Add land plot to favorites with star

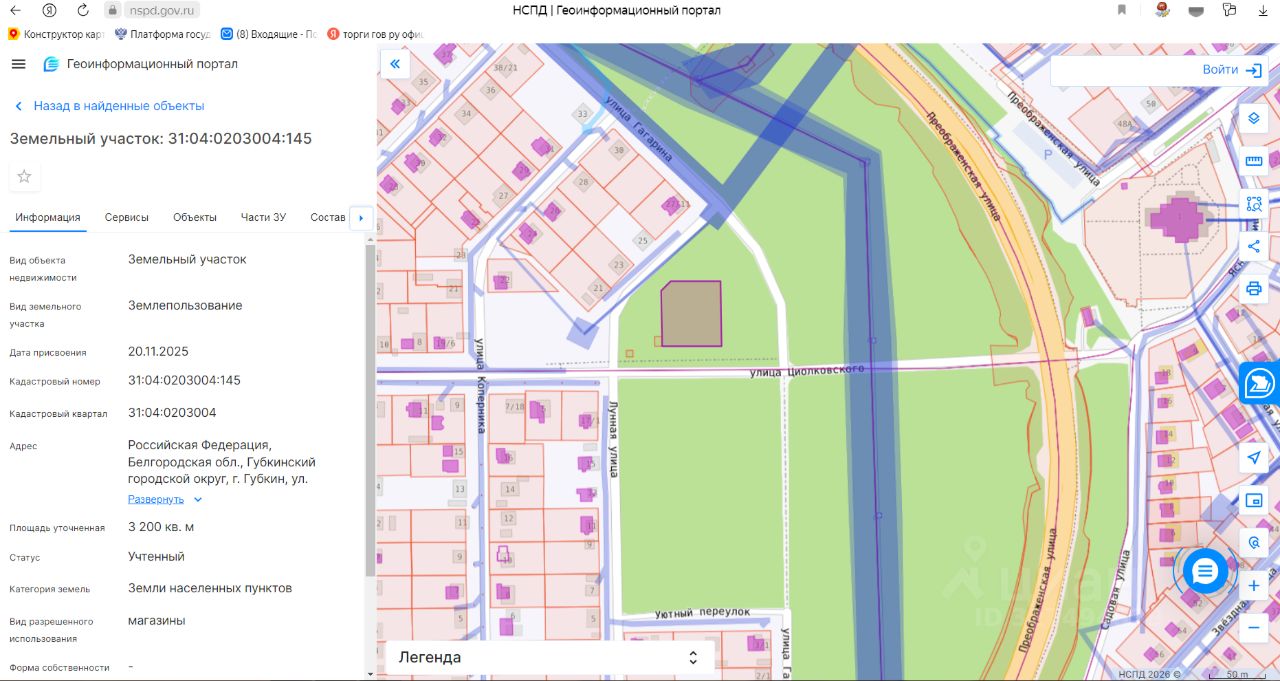(x=24, y=177)
